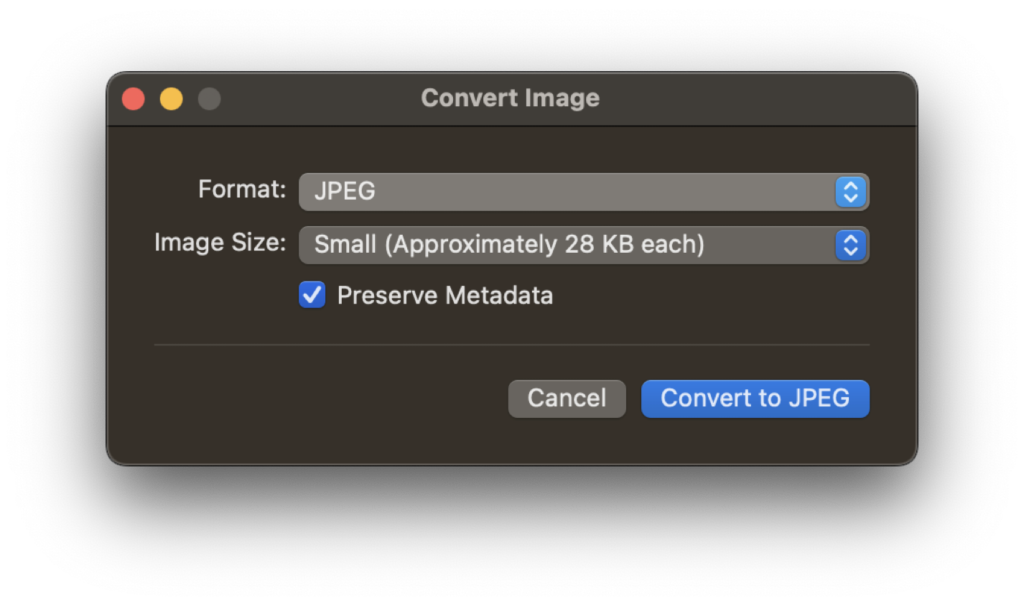Click the grayed-out zoom window button
1024x606 pixels.
(x=209, y=99)
